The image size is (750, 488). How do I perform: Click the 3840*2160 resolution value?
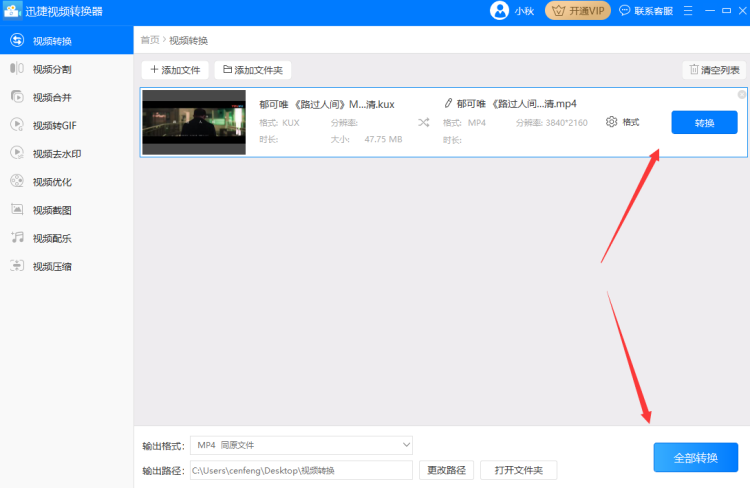pyautogui.click(x=566, y=123)
